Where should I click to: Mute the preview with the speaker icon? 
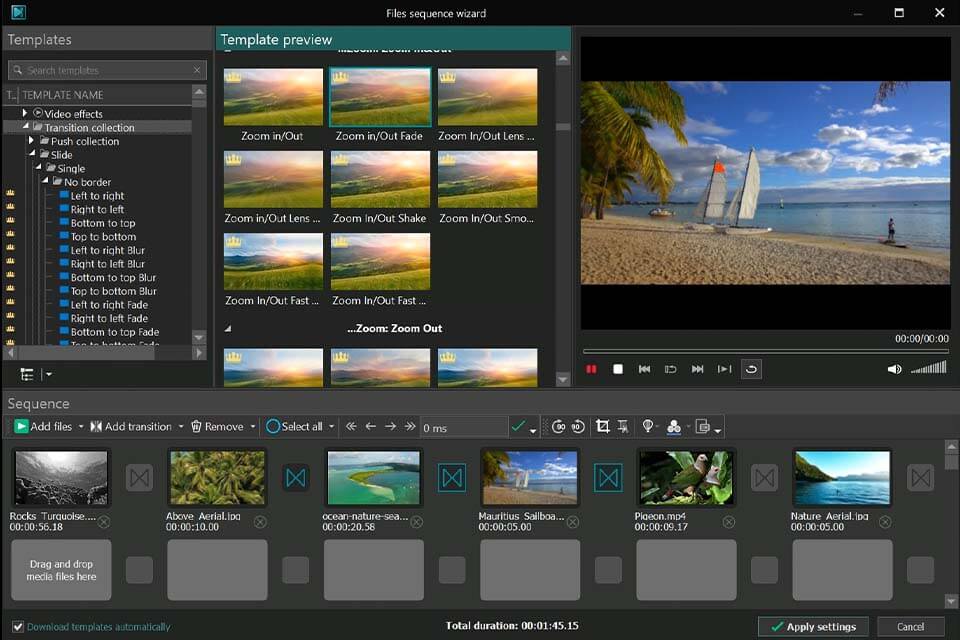[x=894, y=369]
